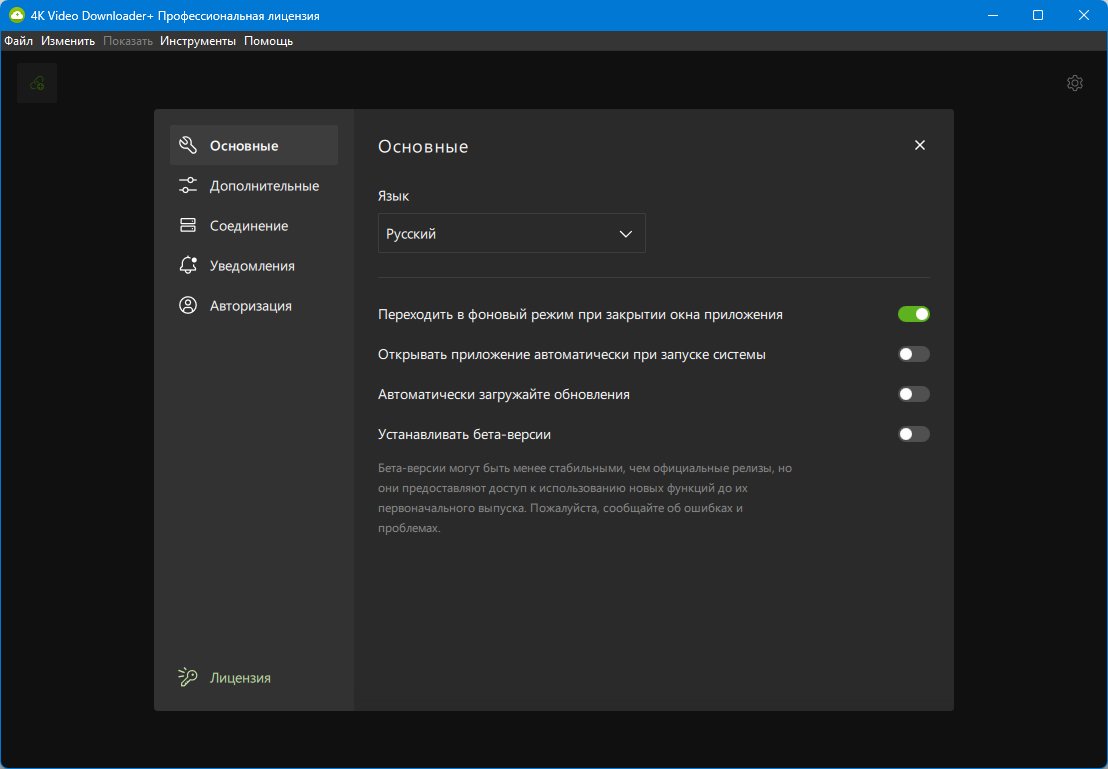Screen dimensions: 1108x769
Task: Click the Основные heading in the dialog
Action: 423,146
